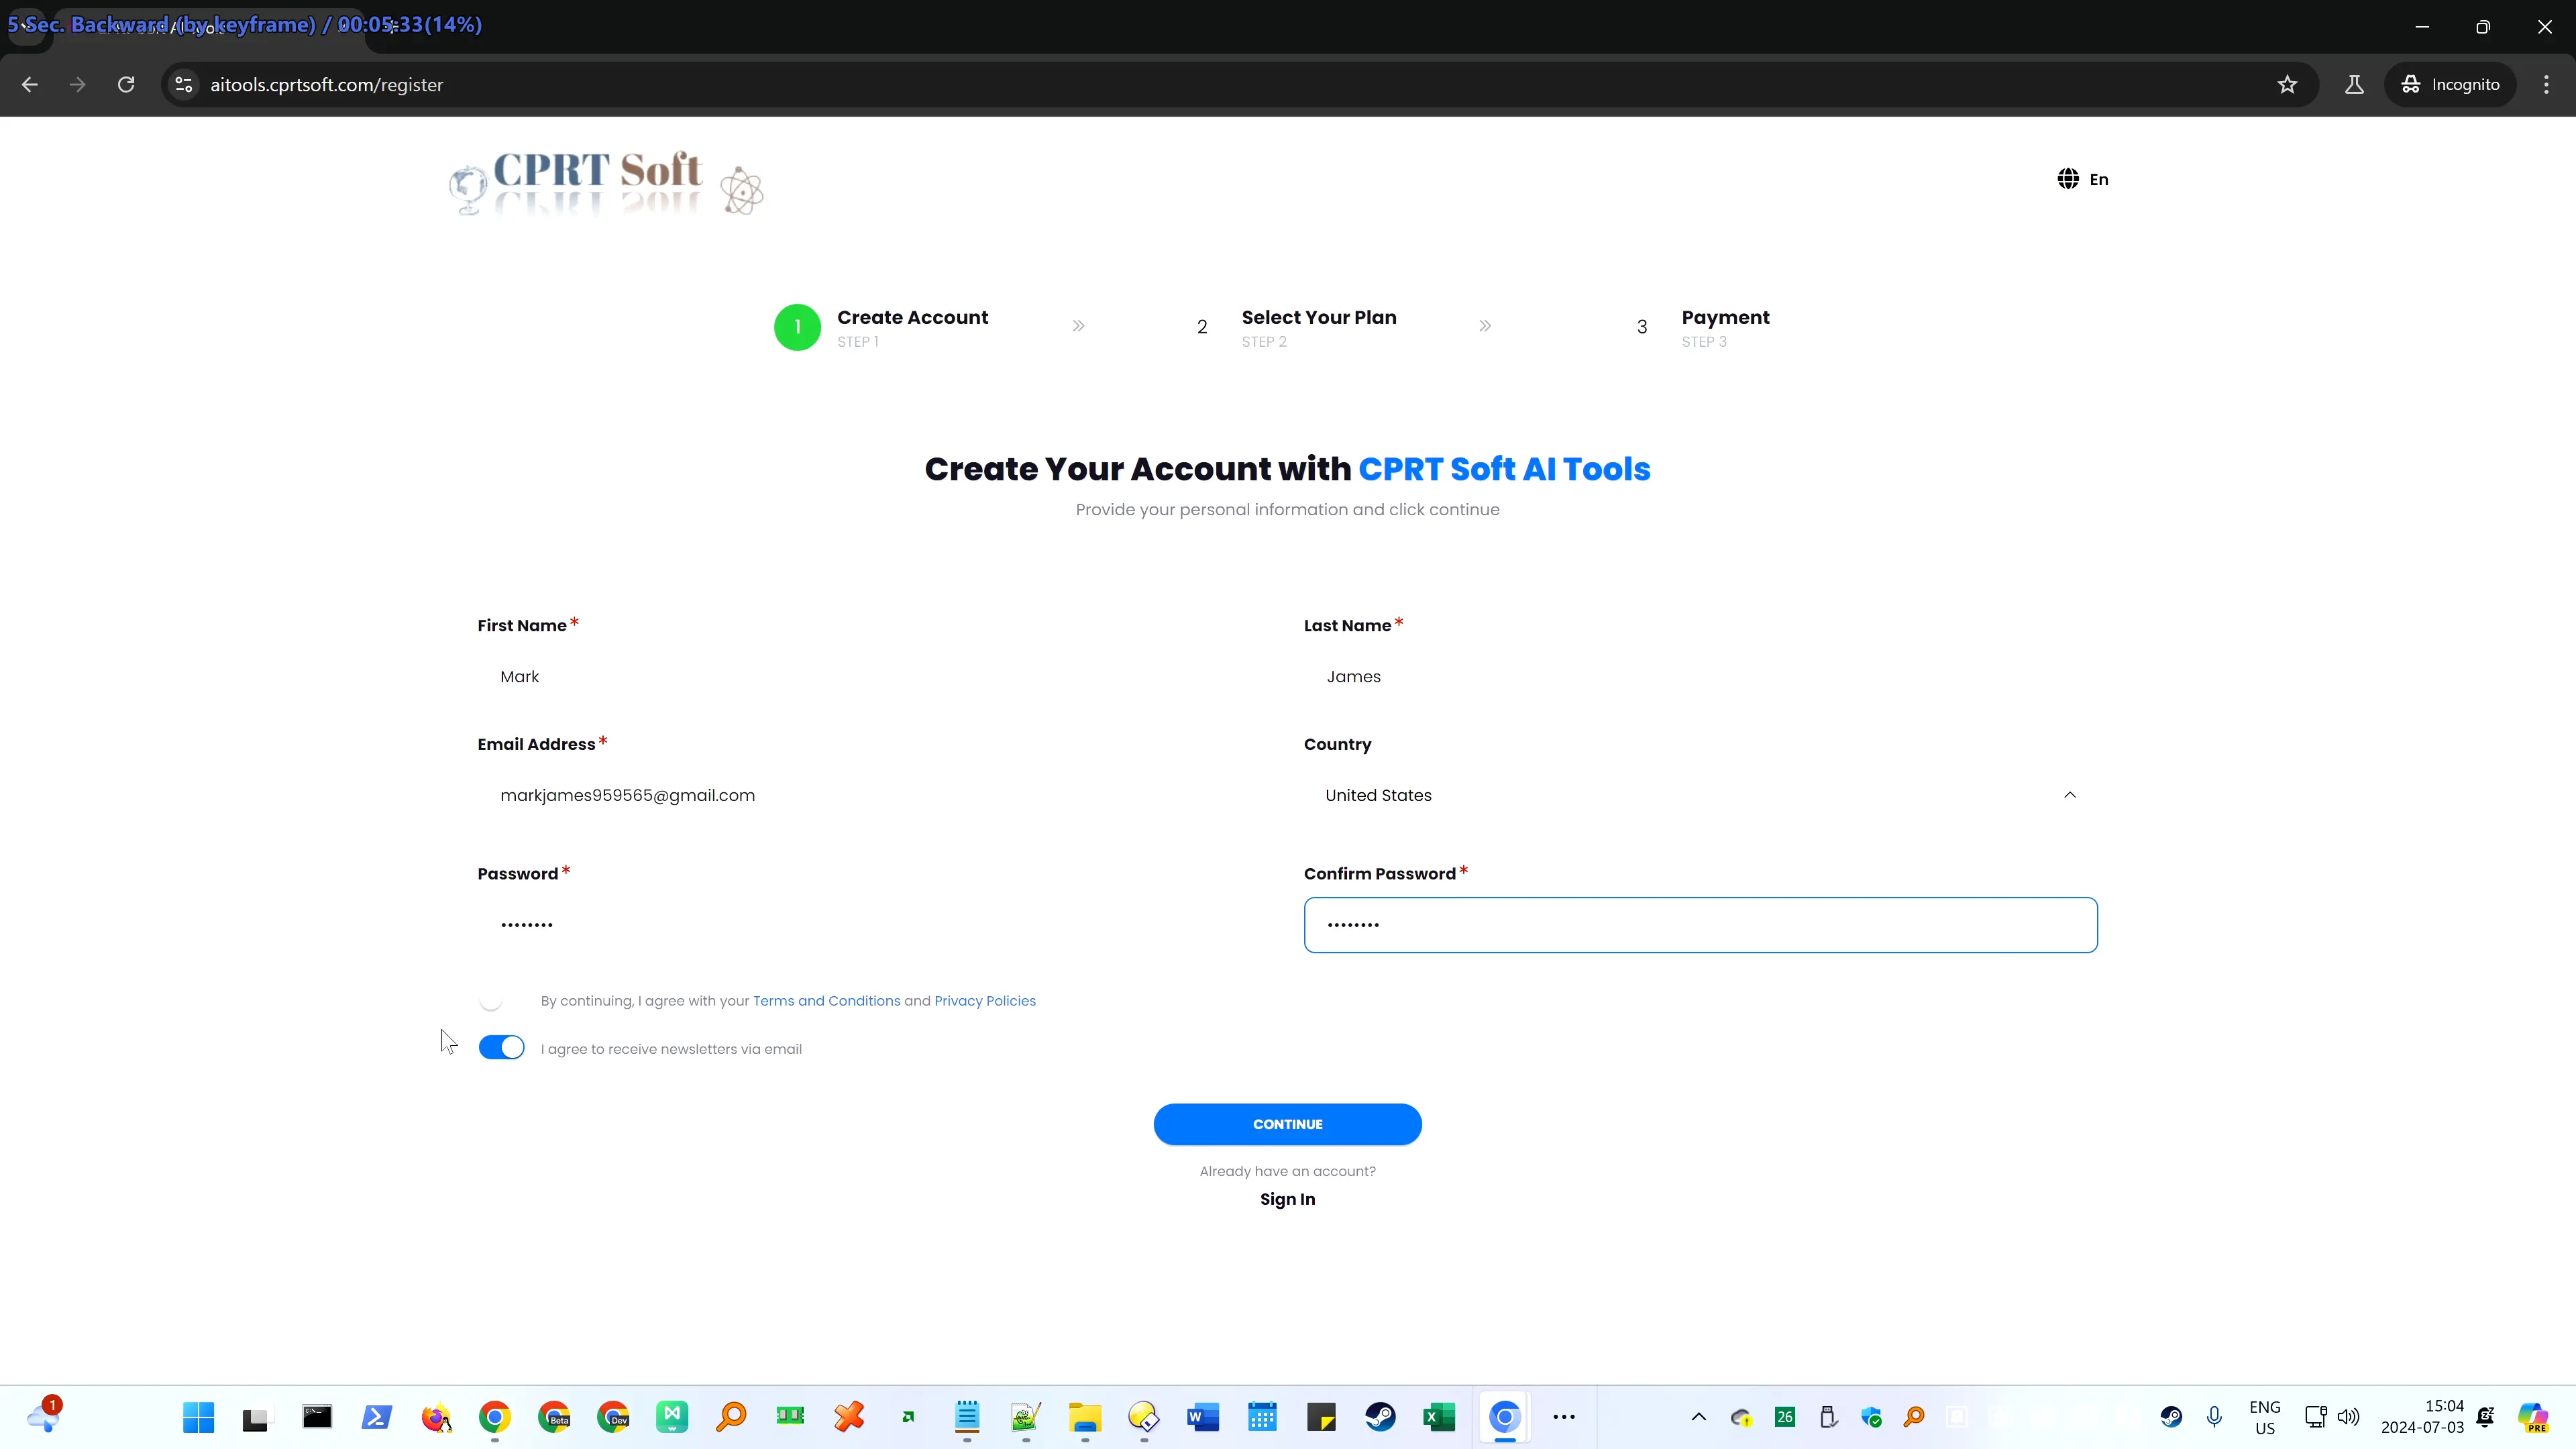Open Steam from taskbar
This screenshot has height=1449, width=2576.
(x=1380, y=1417)
